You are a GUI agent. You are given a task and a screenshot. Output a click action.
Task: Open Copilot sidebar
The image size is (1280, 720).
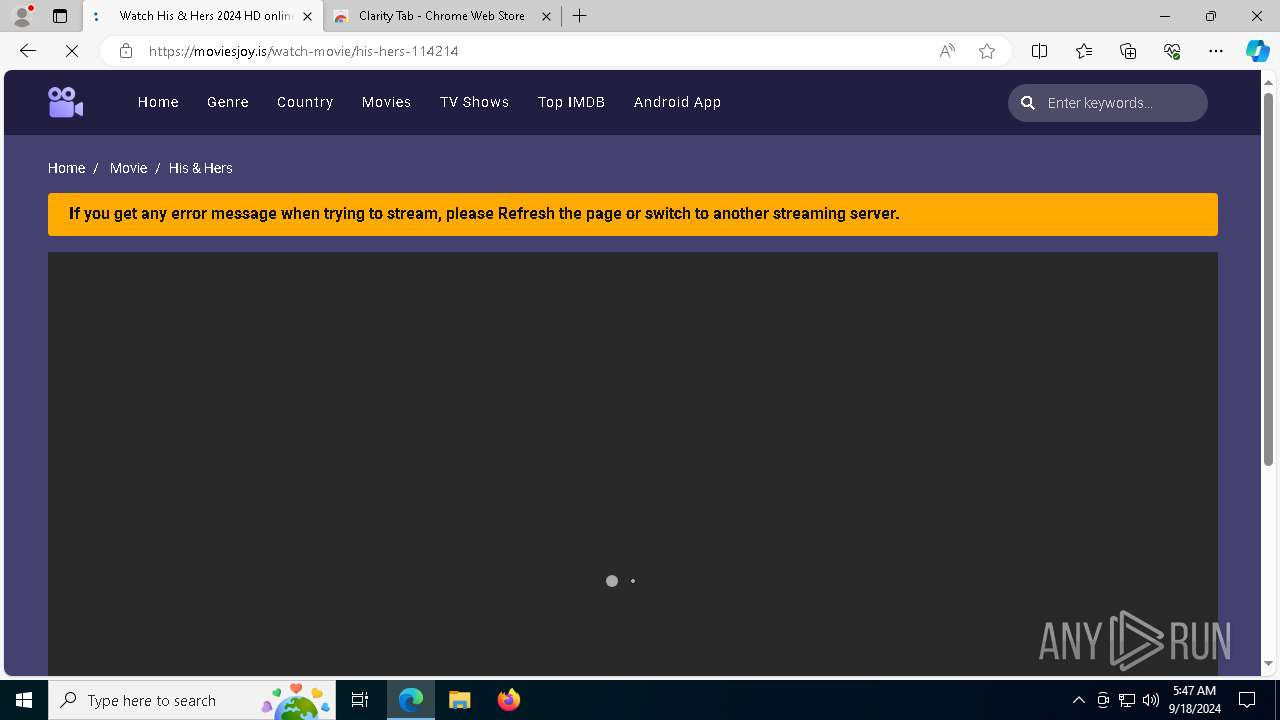[1257, 51]
